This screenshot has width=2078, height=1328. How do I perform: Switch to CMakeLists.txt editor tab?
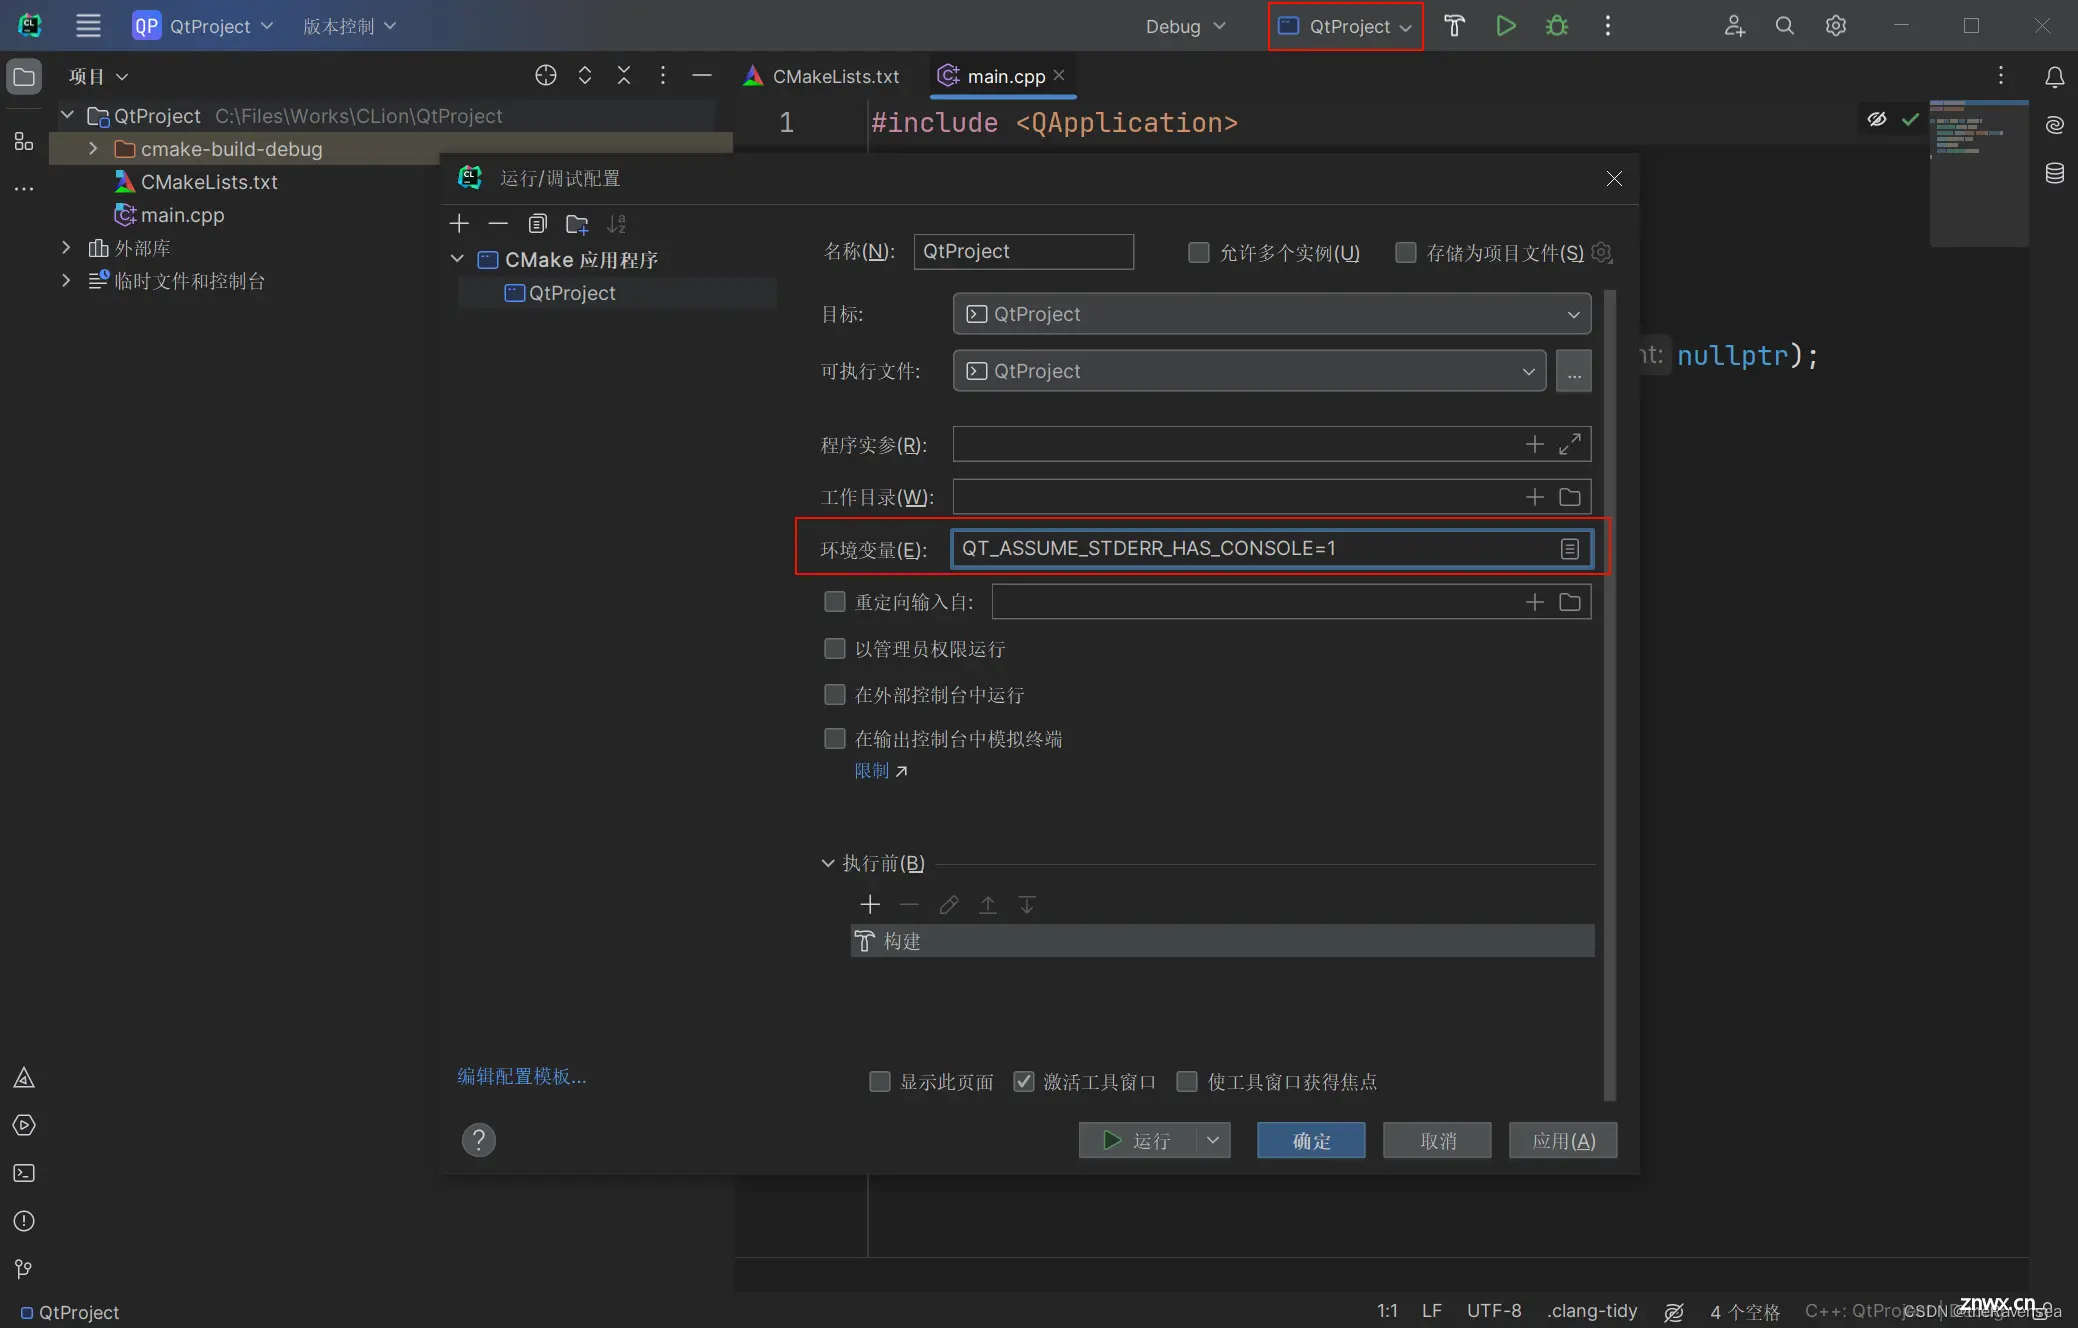point(822,76)
